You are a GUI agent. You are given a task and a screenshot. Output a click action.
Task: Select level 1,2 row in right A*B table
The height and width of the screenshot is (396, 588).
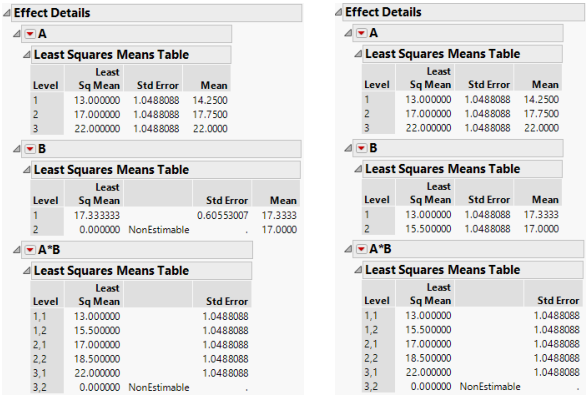(472, 330)
